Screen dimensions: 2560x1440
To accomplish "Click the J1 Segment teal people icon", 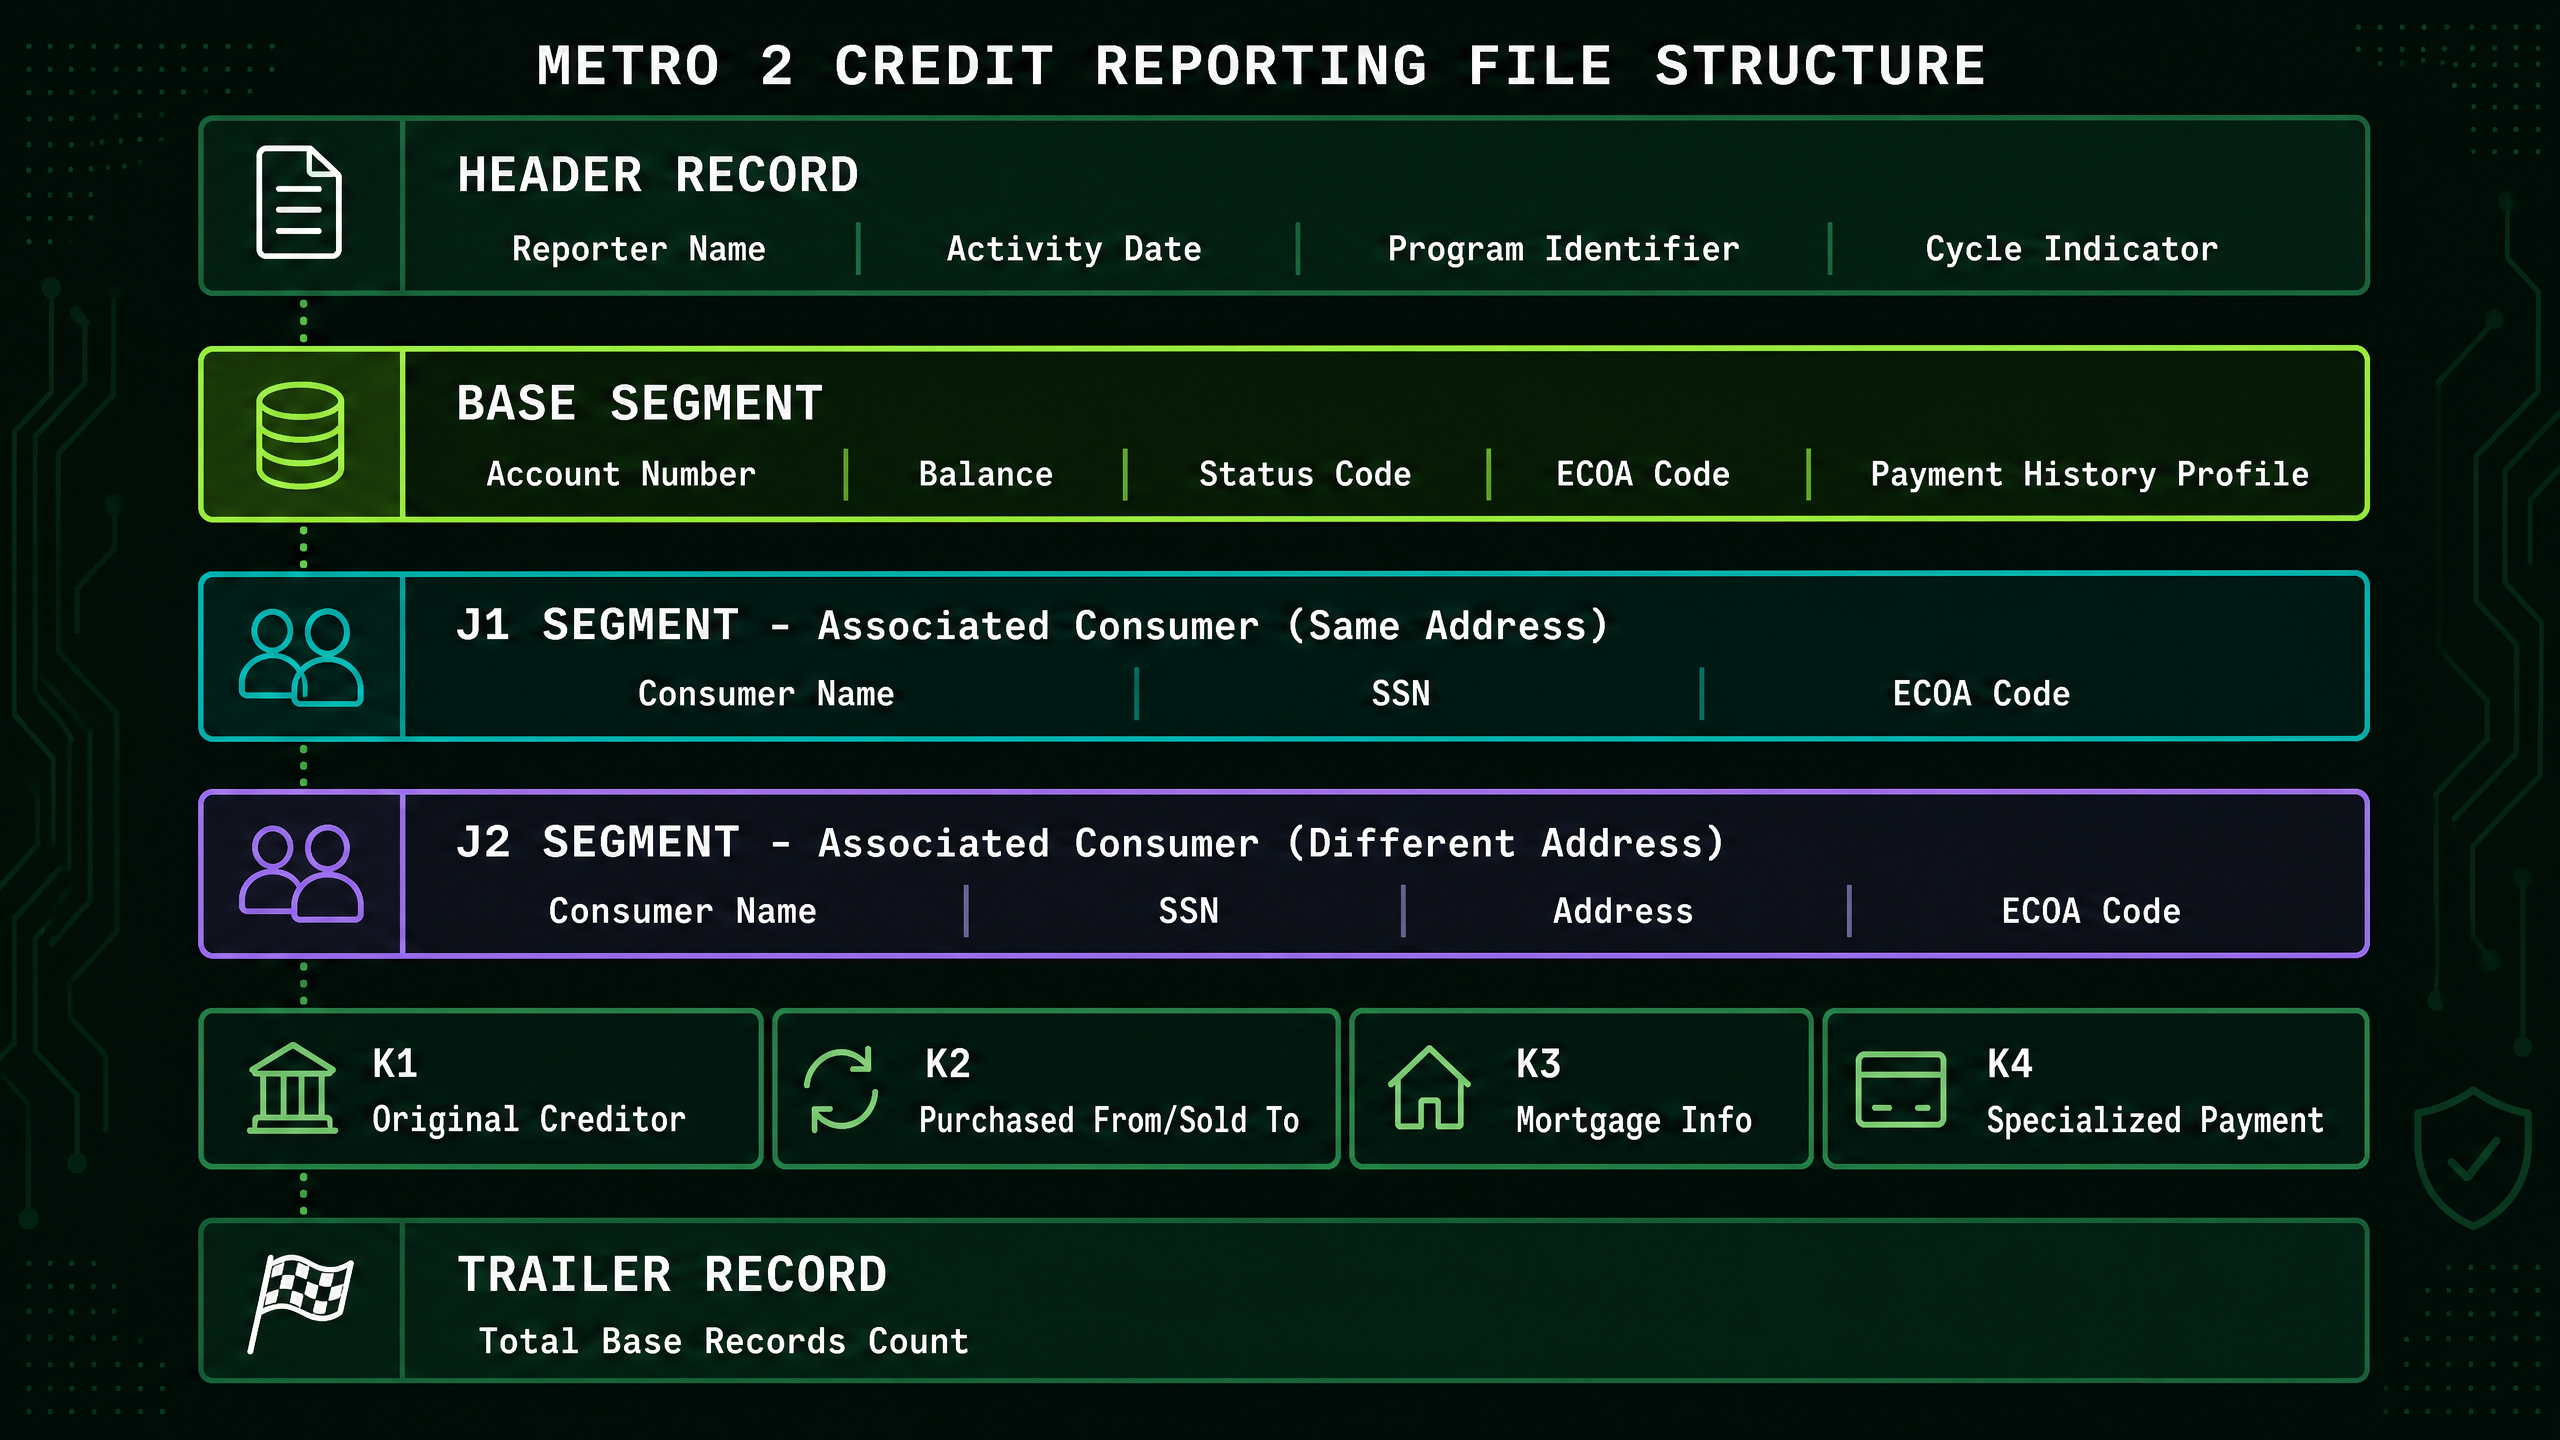I will 300,657.
